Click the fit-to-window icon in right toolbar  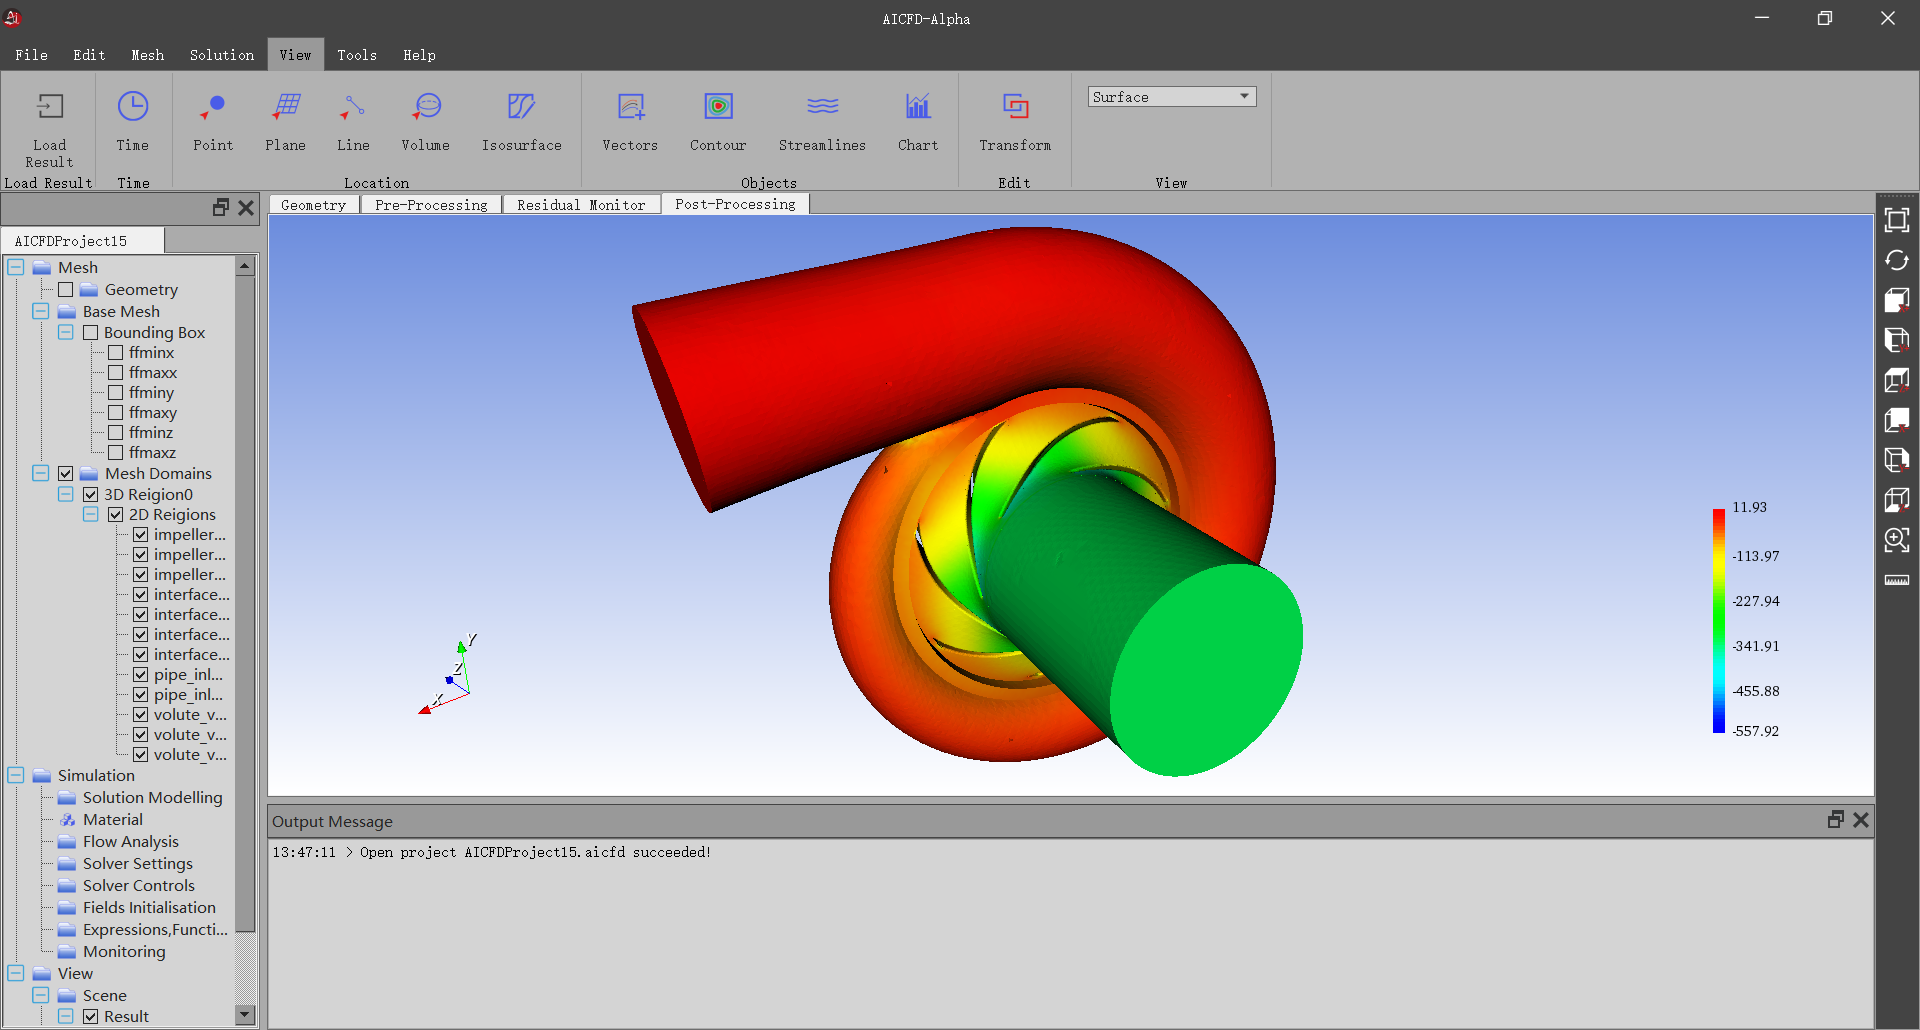1897,220
